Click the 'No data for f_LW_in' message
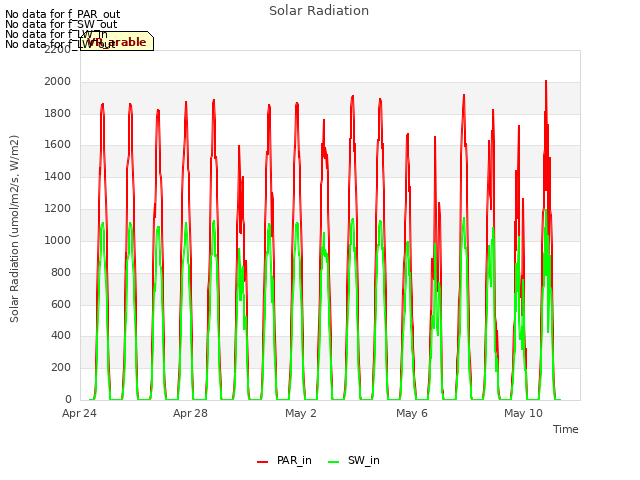 click(x=56, y=34)
